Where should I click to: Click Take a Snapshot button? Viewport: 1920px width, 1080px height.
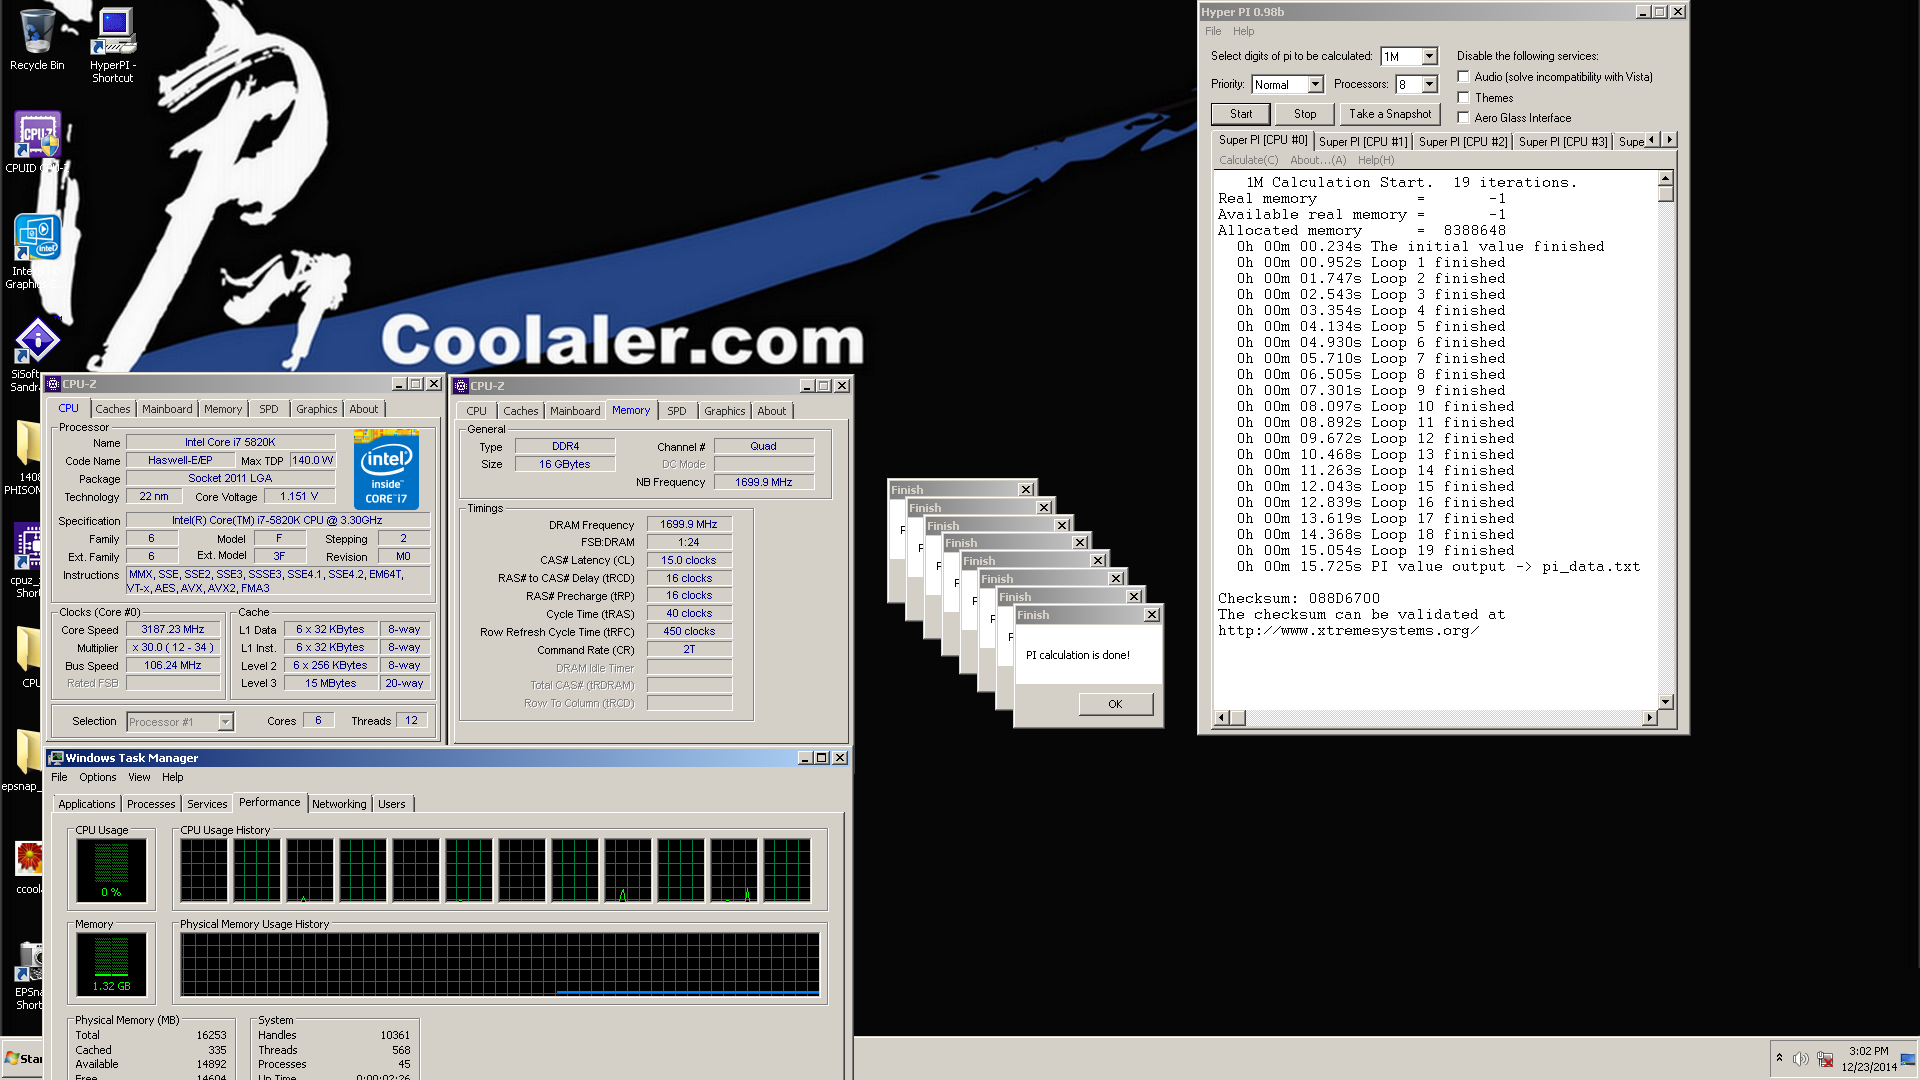(x=1390, y=114)
